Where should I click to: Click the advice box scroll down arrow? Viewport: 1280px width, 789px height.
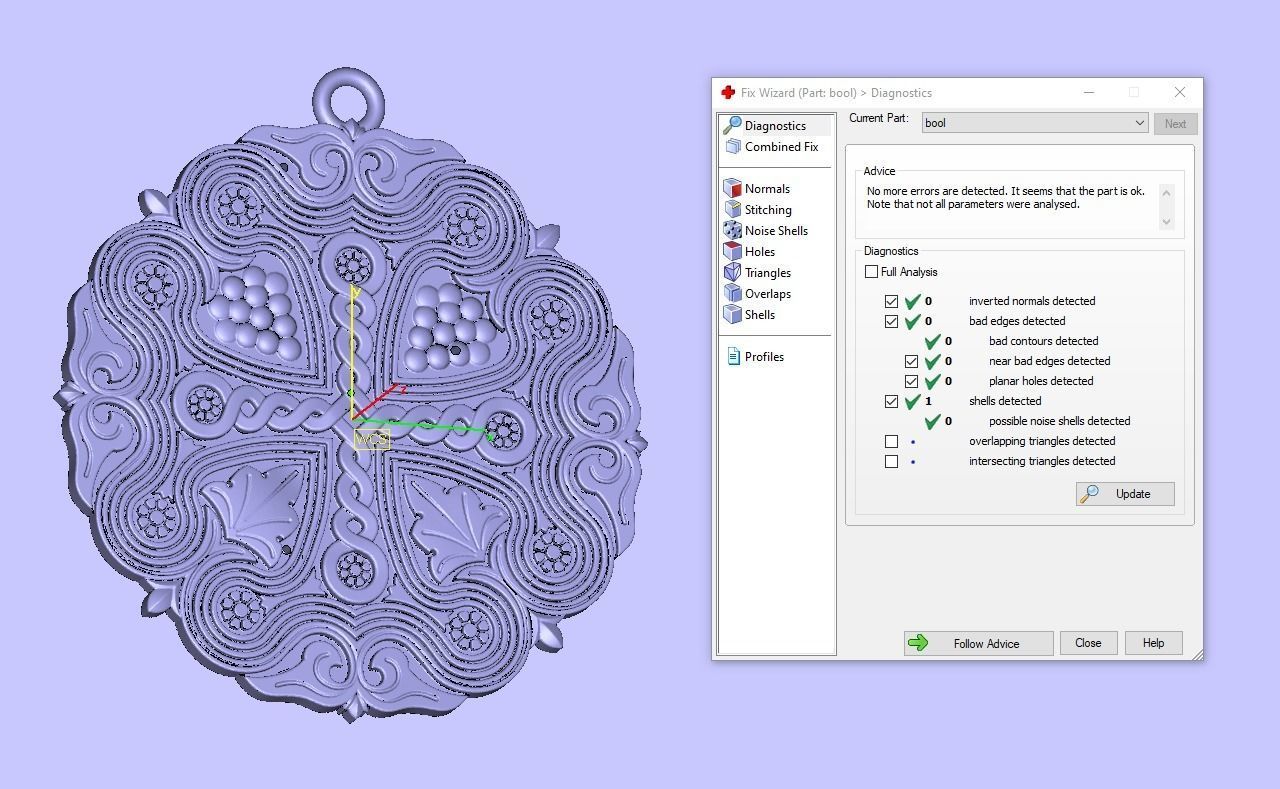pos(1166,222)
